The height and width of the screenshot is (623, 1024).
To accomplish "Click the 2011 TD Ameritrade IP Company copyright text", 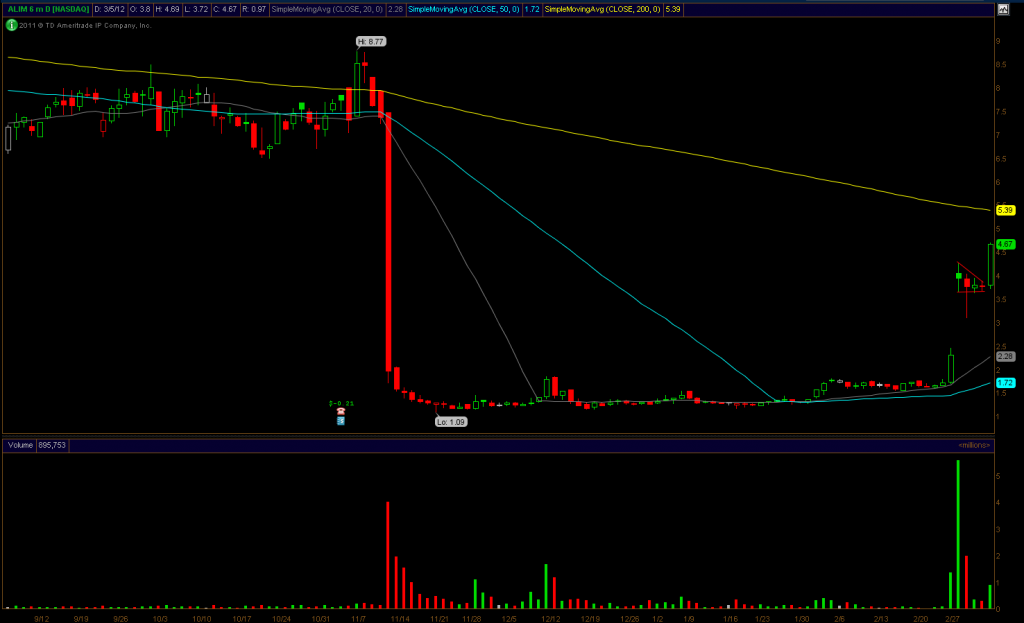I will 85,25.
